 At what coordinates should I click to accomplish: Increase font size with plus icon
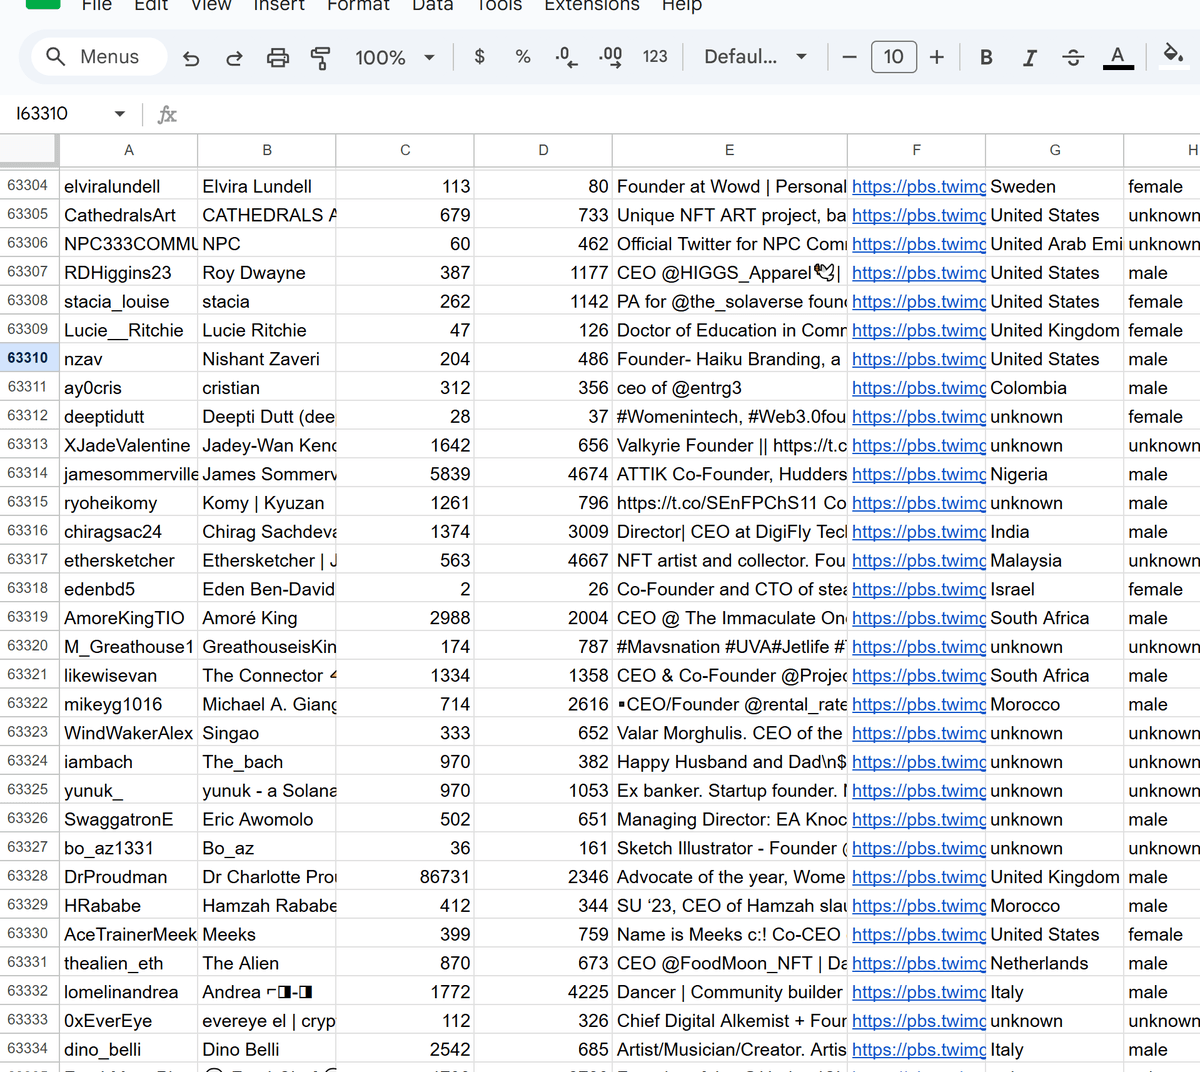coord(937,57)
